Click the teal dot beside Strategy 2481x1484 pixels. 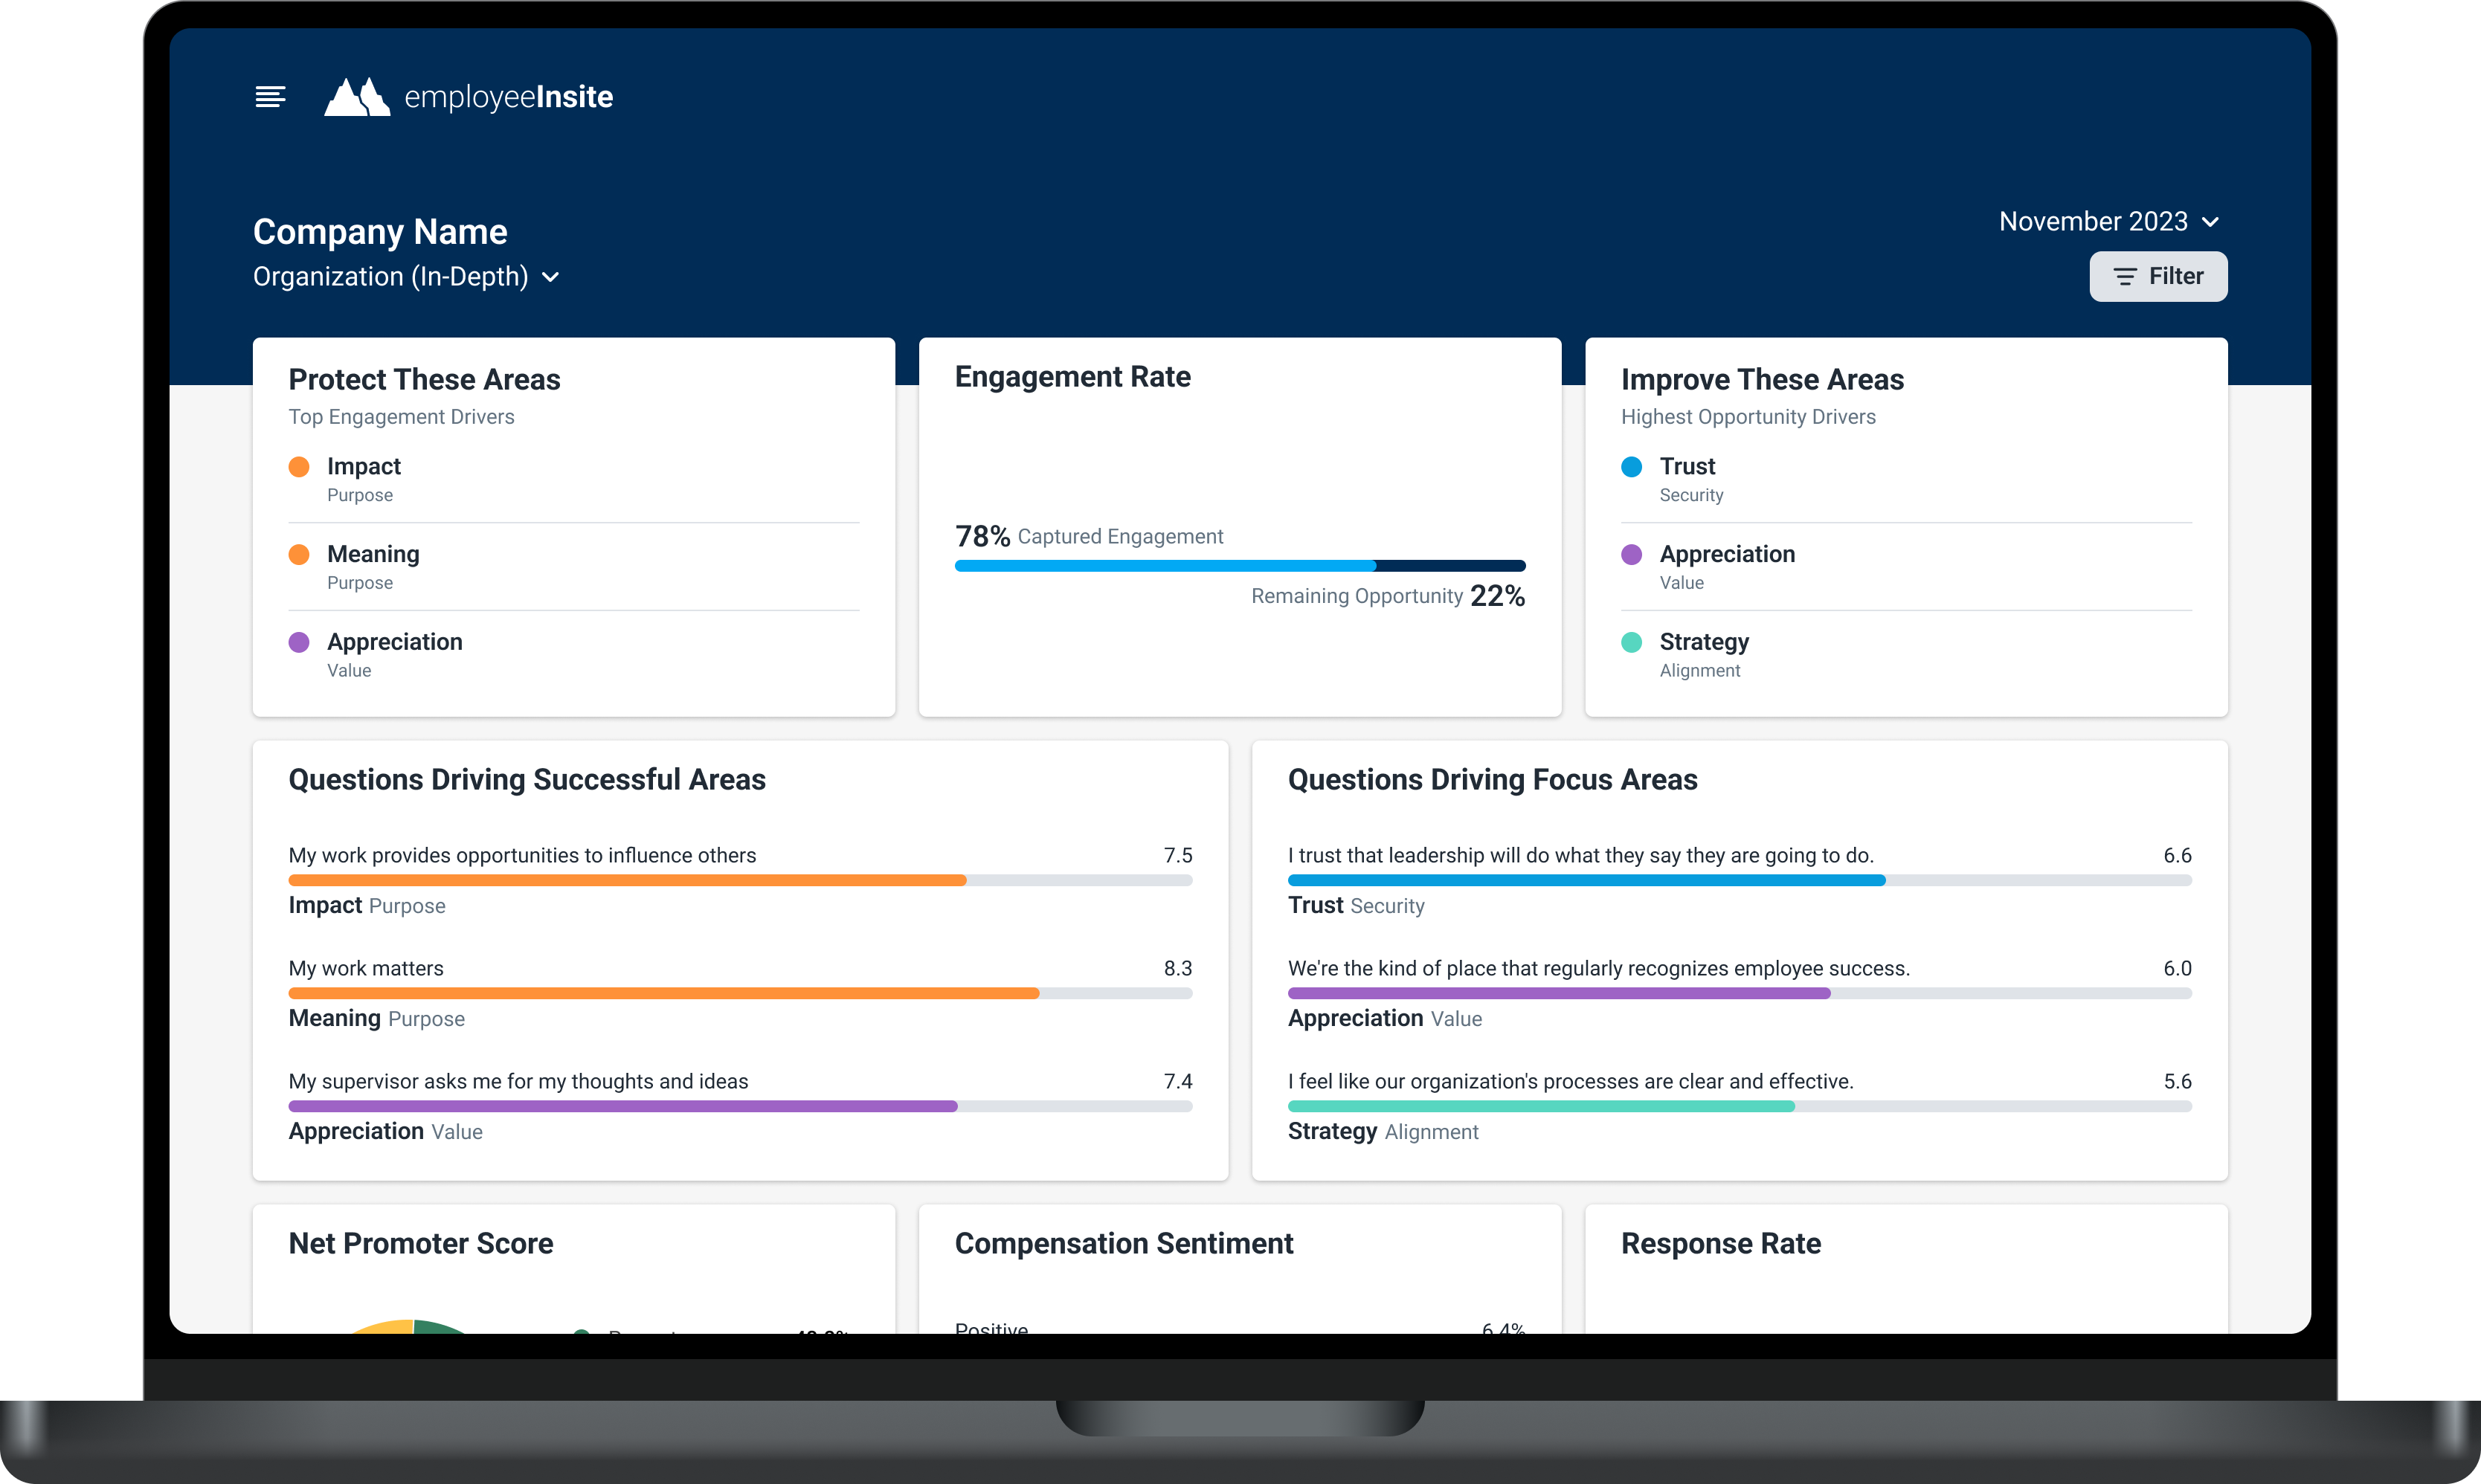pyautogui.click(x=1631, y=641)
